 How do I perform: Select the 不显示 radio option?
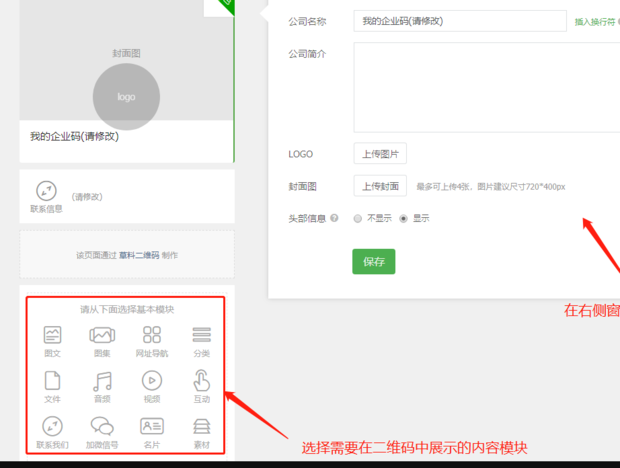pyautogui.click(x=358, y=218)
